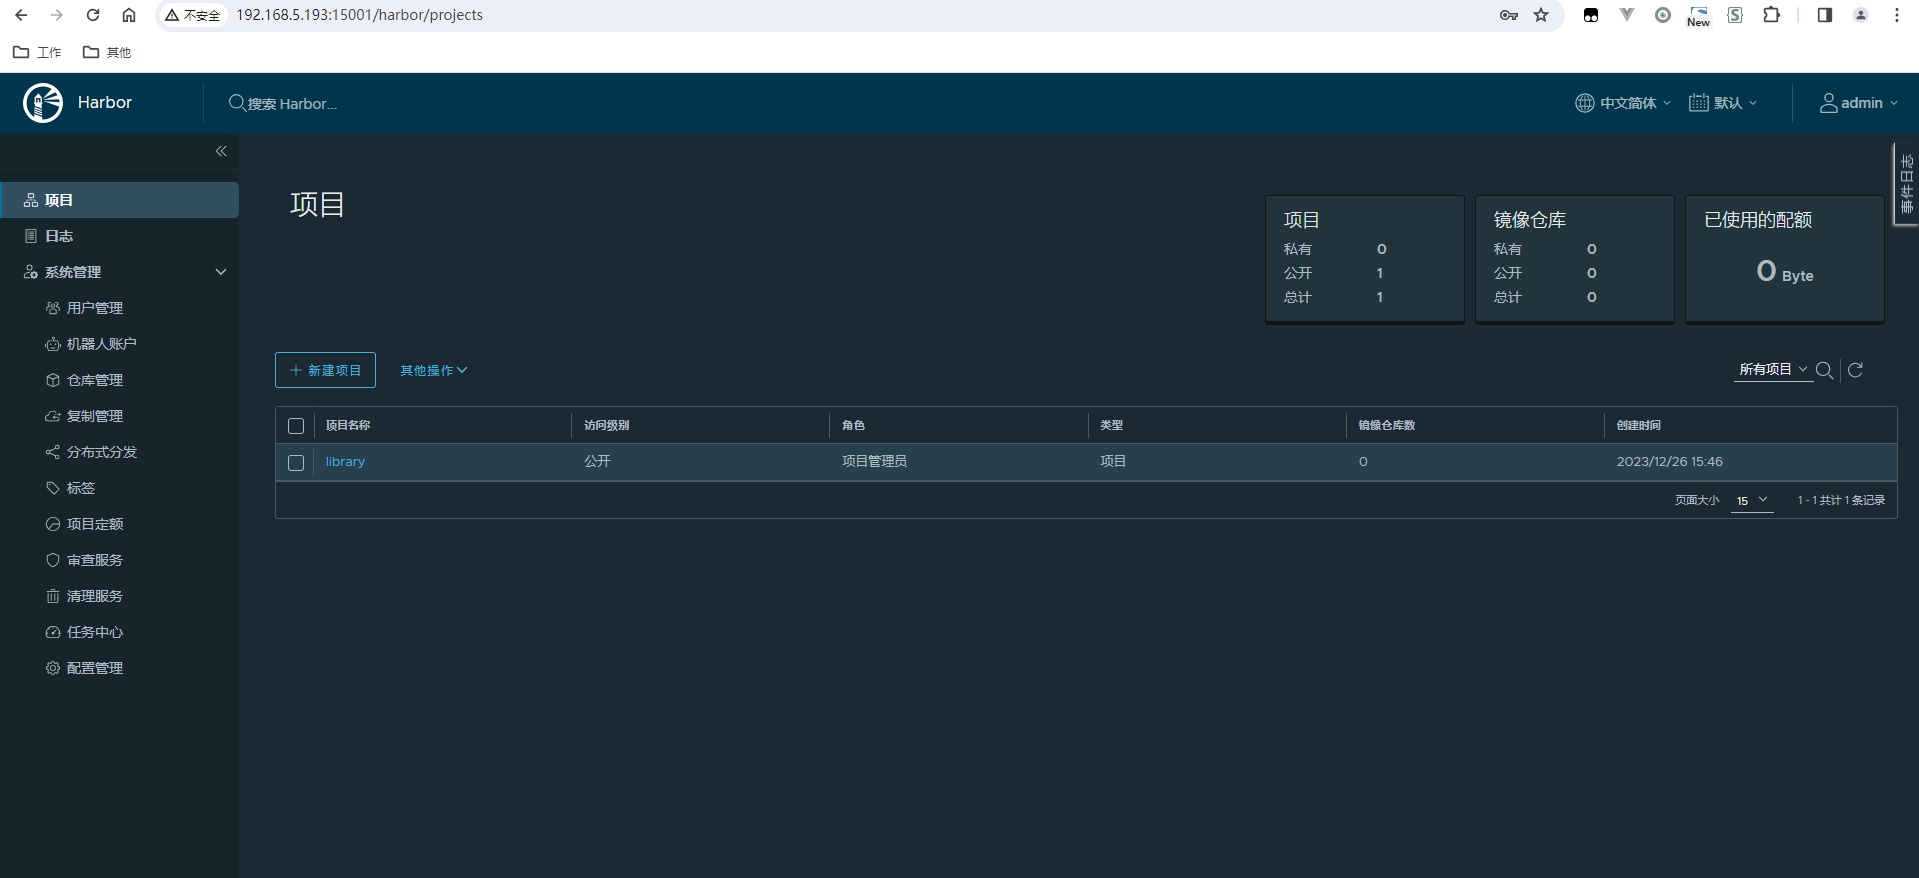
Task: Open the right-side event log tab
Action: 1906,184
